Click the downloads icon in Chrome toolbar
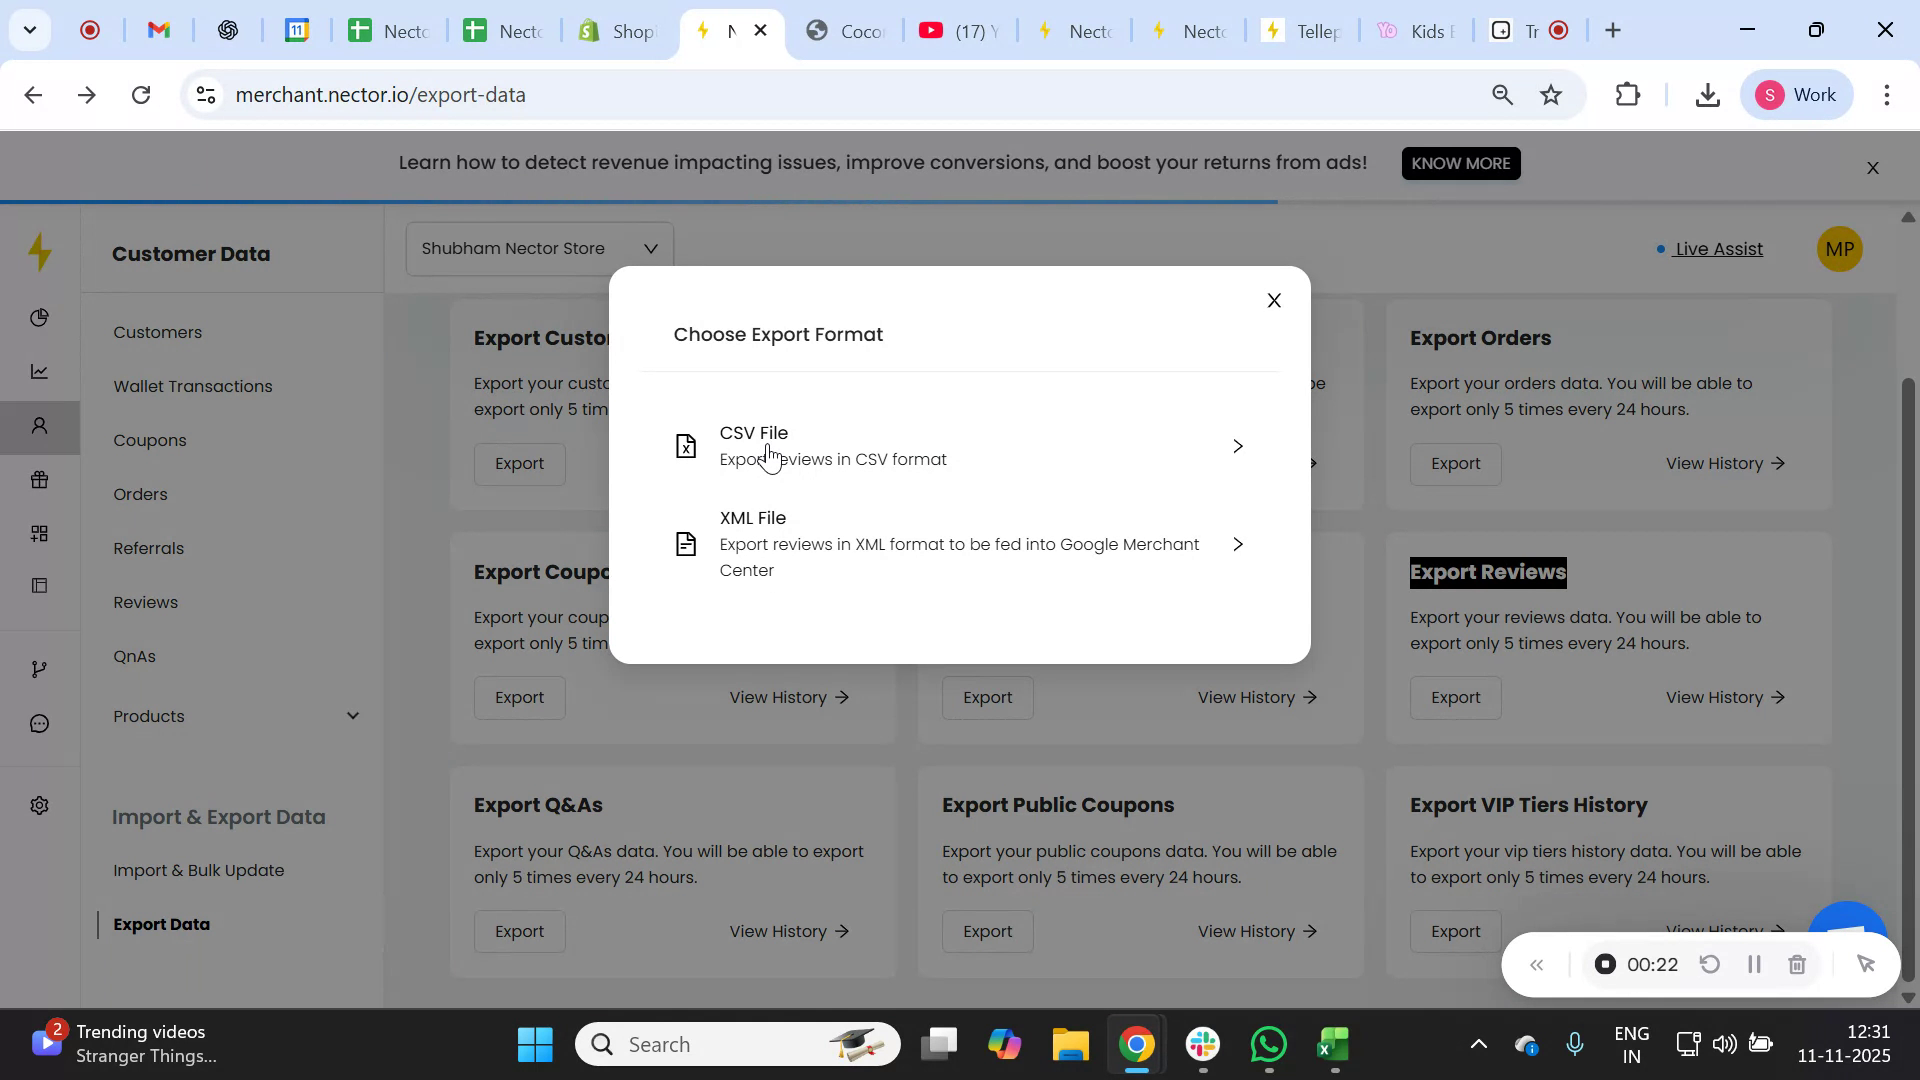The image size is (1920, 1080). [1708, 94]
